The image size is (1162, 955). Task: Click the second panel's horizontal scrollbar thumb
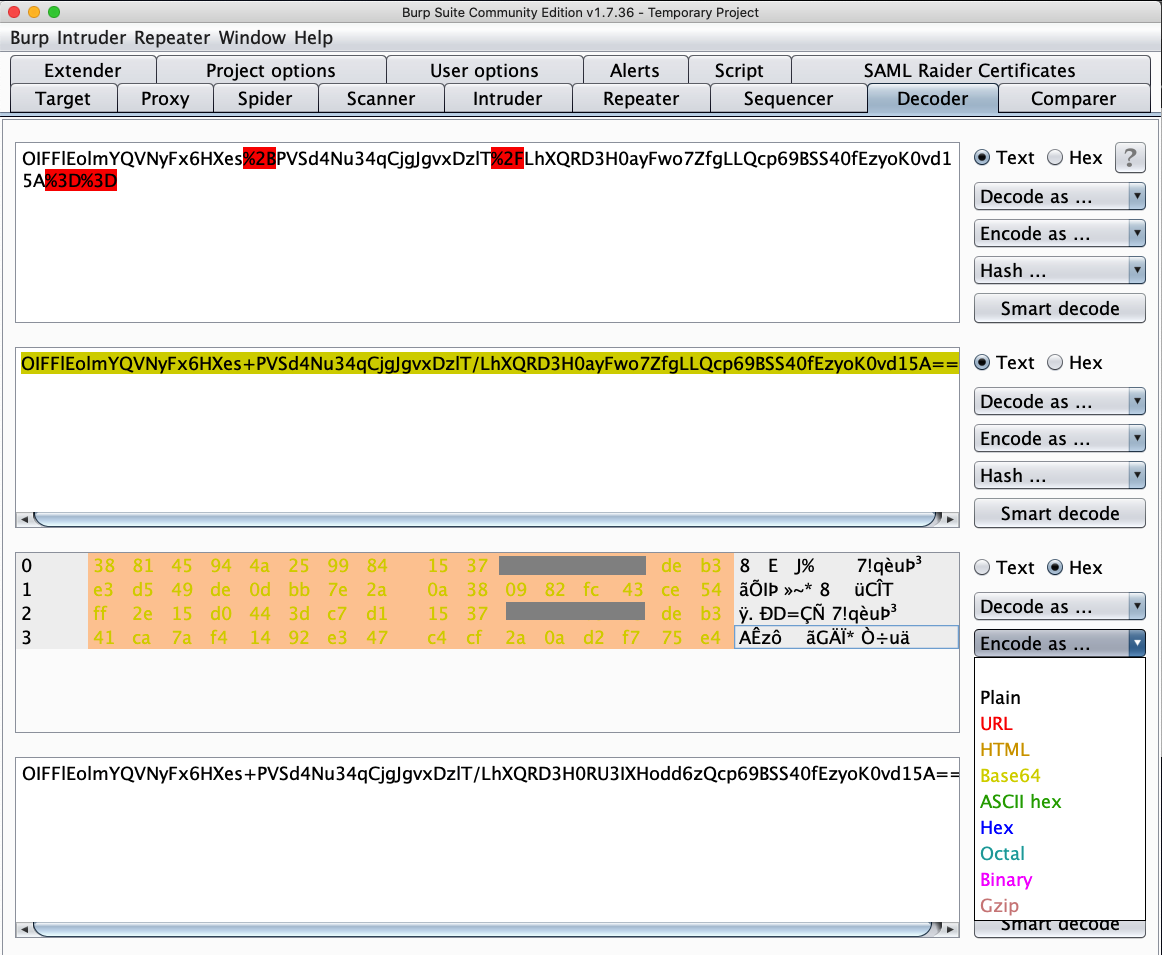tap(485, 519)
